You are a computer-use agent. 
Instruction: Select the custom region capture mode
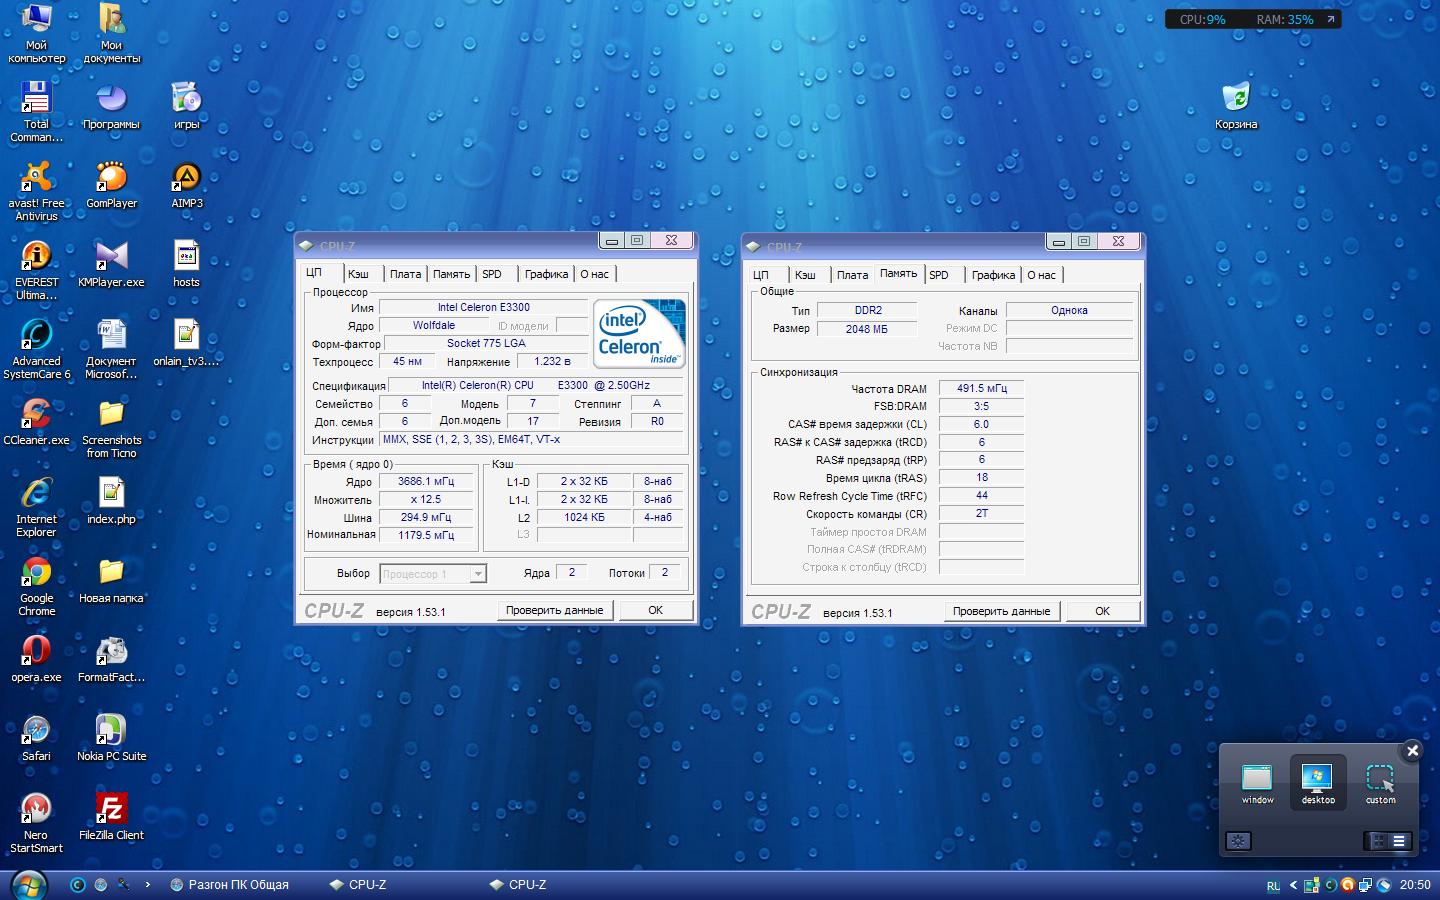click(x=1380, y=783)
